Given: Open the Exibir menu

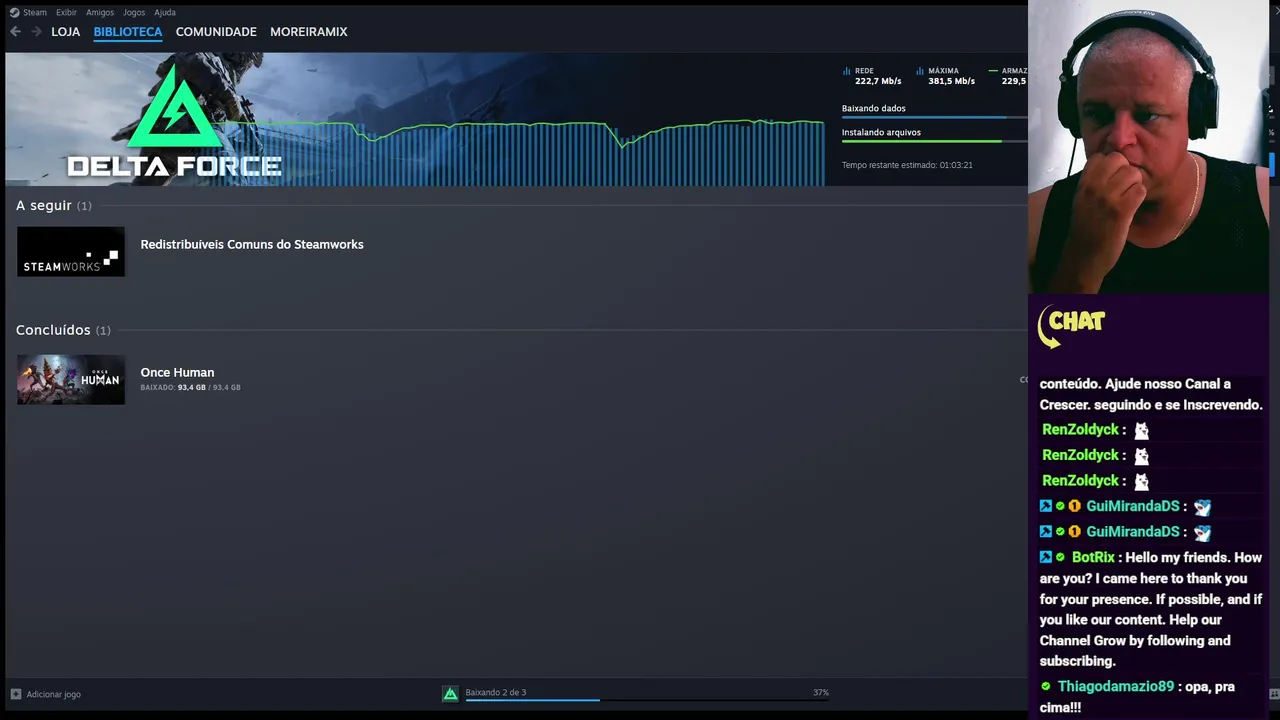Looking at the screenshot, I should click(66, 13).
